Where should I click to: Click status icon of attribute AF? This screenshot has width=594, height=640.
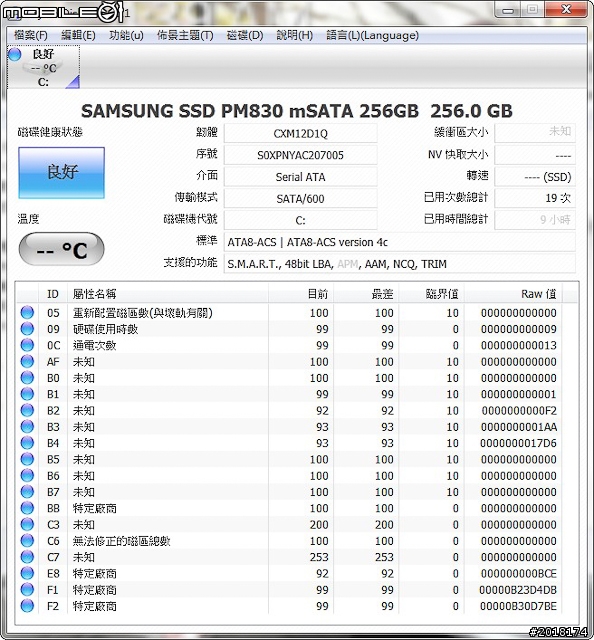tap(27, 362)
